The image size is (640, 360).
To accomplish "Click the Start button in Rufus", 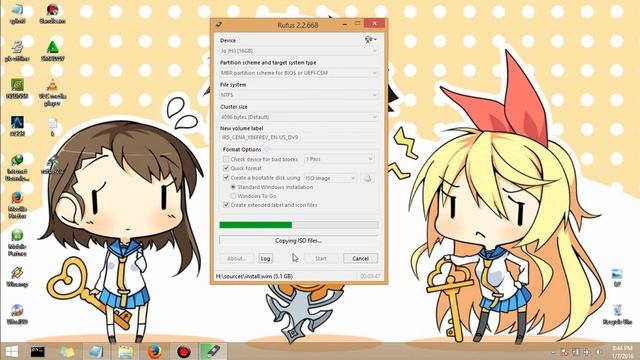I will 321,258.
